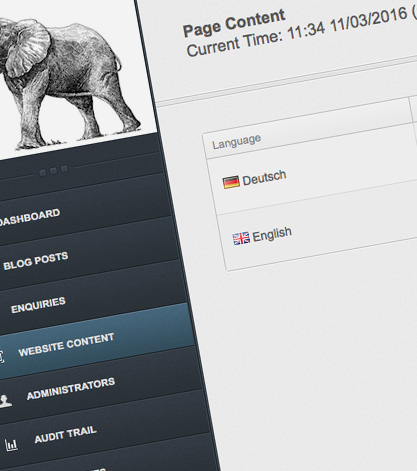
Task: Click the Administrators user silhouette icon
Action: coord(5,401)
